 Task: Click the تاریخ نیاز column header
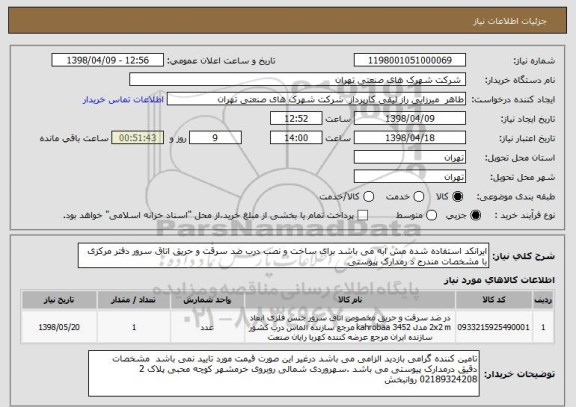click(x=59, y=300)
